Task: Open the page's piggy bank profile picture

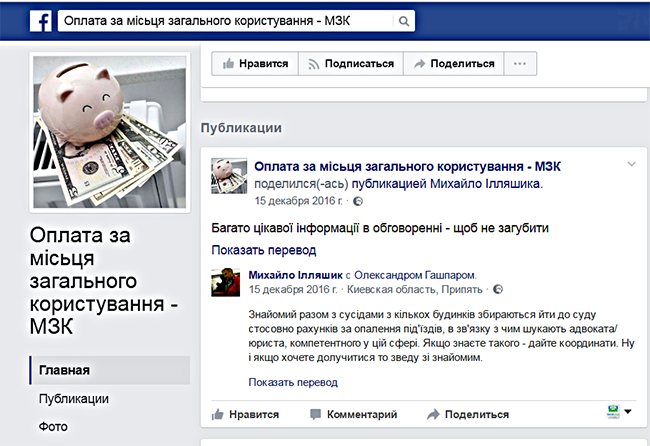Action: pyautogui.click(x=110, y=132)
